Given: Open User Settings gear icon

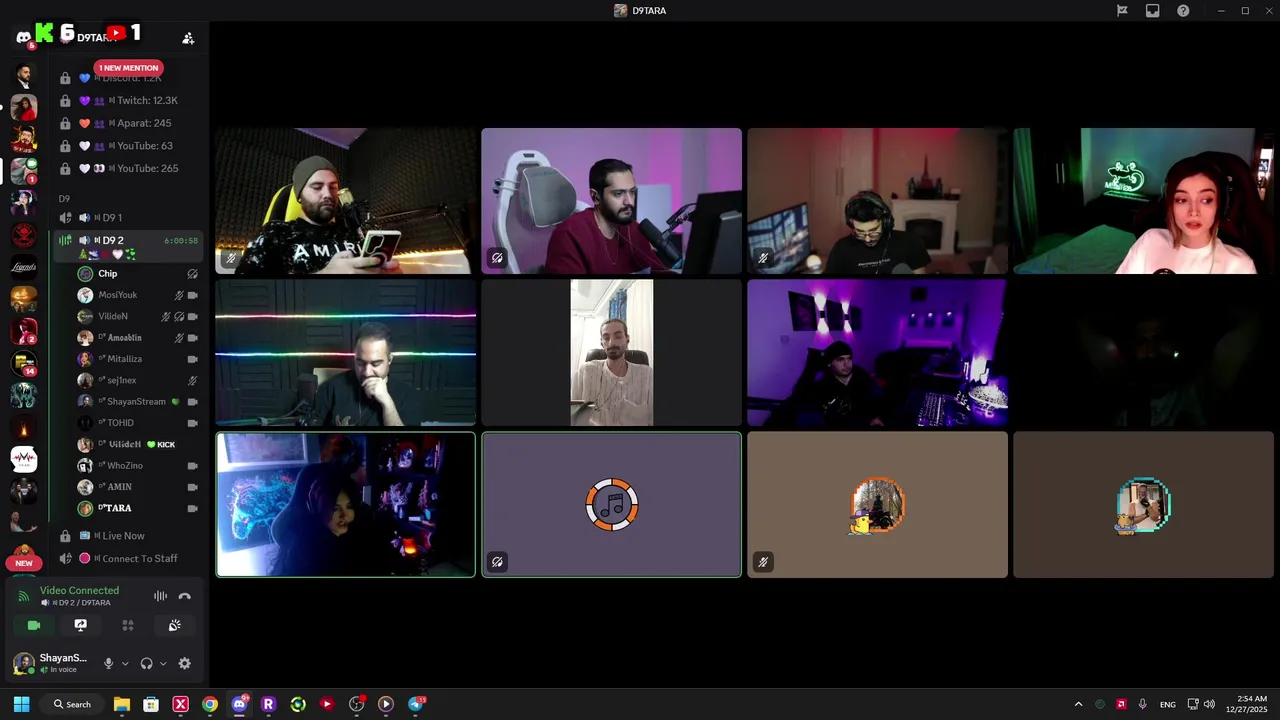Looking at the screenshot, I should coord(184,663).
